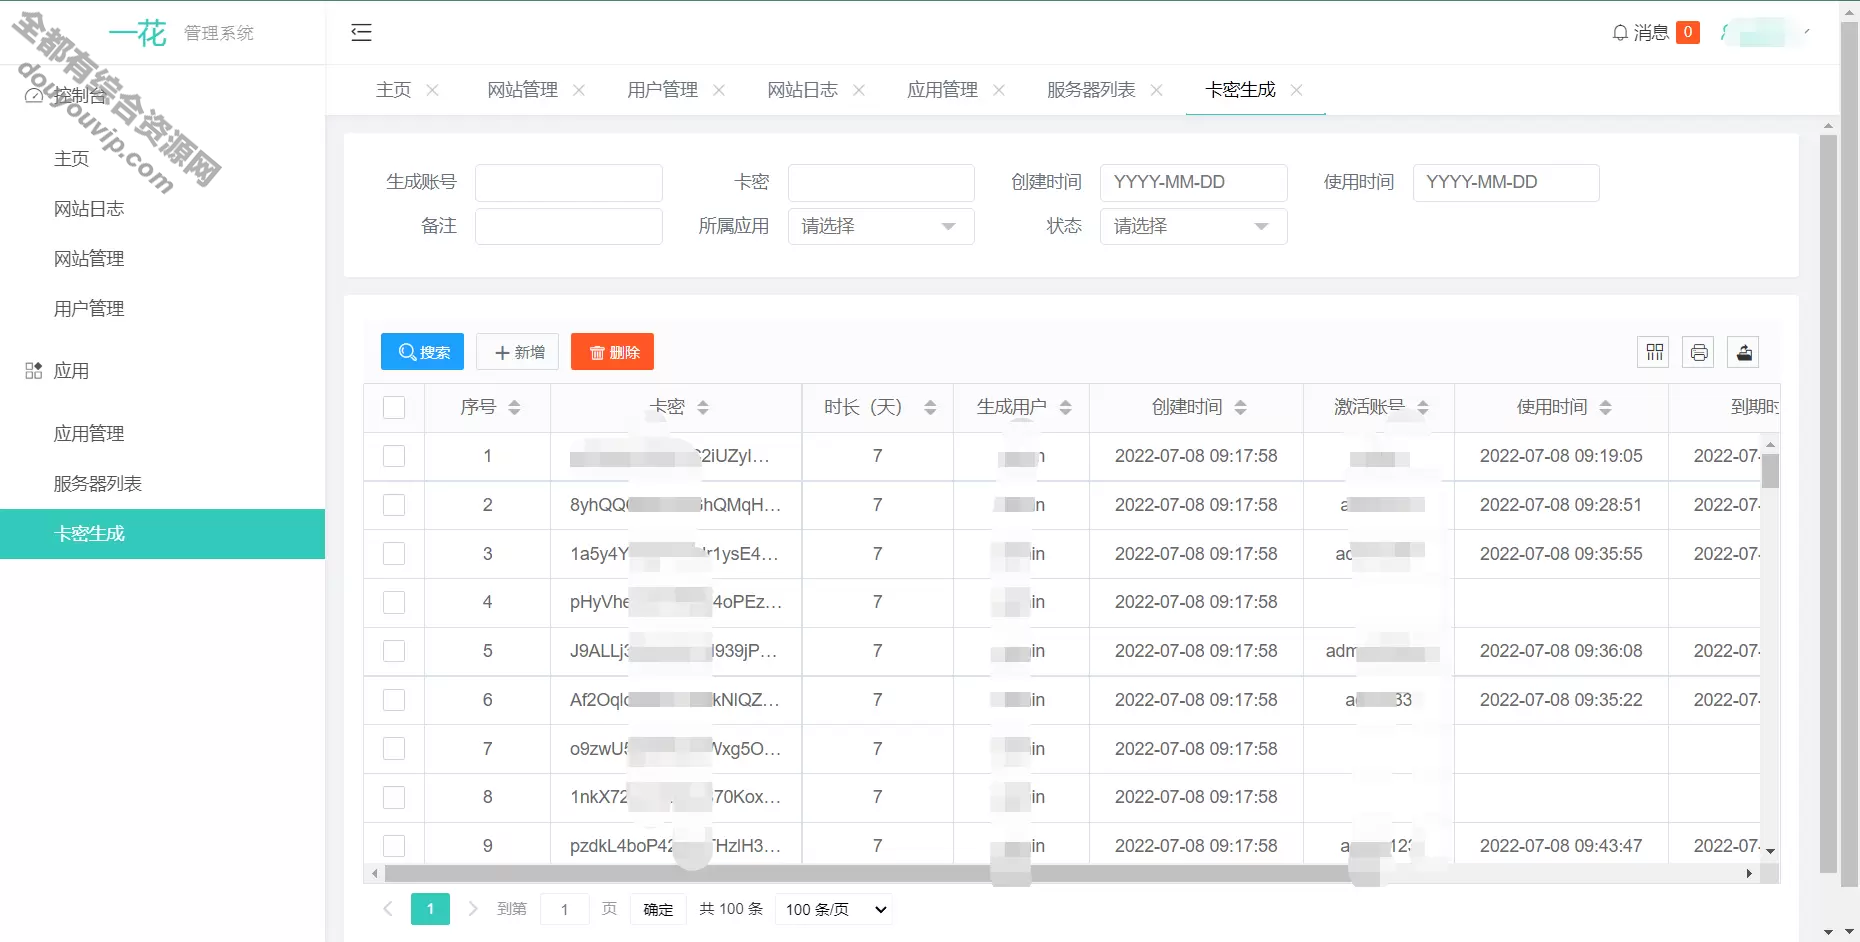Image resolution: width=1860 pixels, height=942 pixels.
Task: Sort by 激活账号 column arrows
Action: click(1423, 407)
